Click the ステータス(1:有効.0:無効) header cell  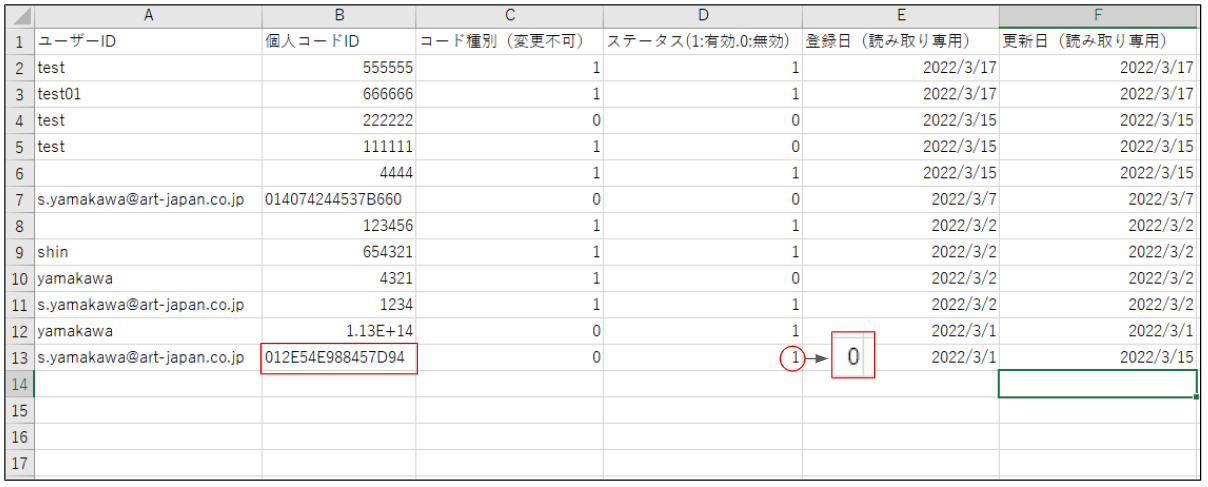click(x=702, y=42)
